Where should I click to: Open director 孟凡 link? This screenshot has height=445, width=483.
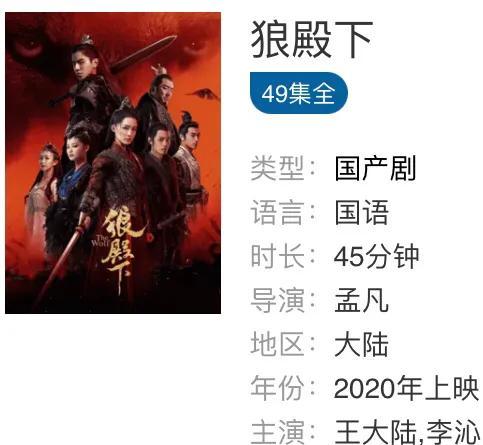click(x=362, y=300)
